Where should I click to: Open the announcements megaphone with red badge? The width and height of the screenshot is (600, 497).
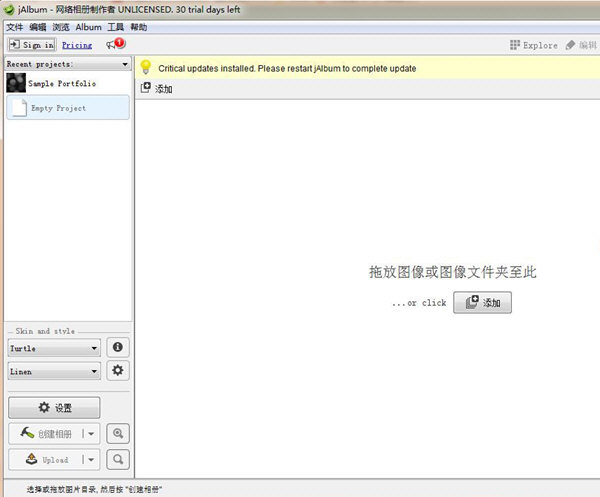pyautogui.click(x=115, y=44)
